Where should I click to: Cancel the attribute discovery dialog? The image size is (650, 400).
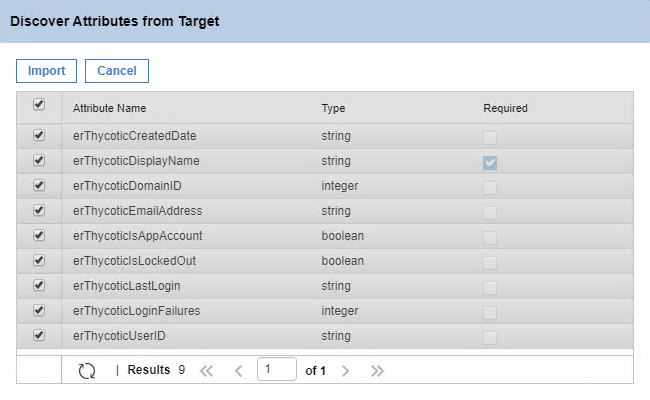click(x=117, y=71)
